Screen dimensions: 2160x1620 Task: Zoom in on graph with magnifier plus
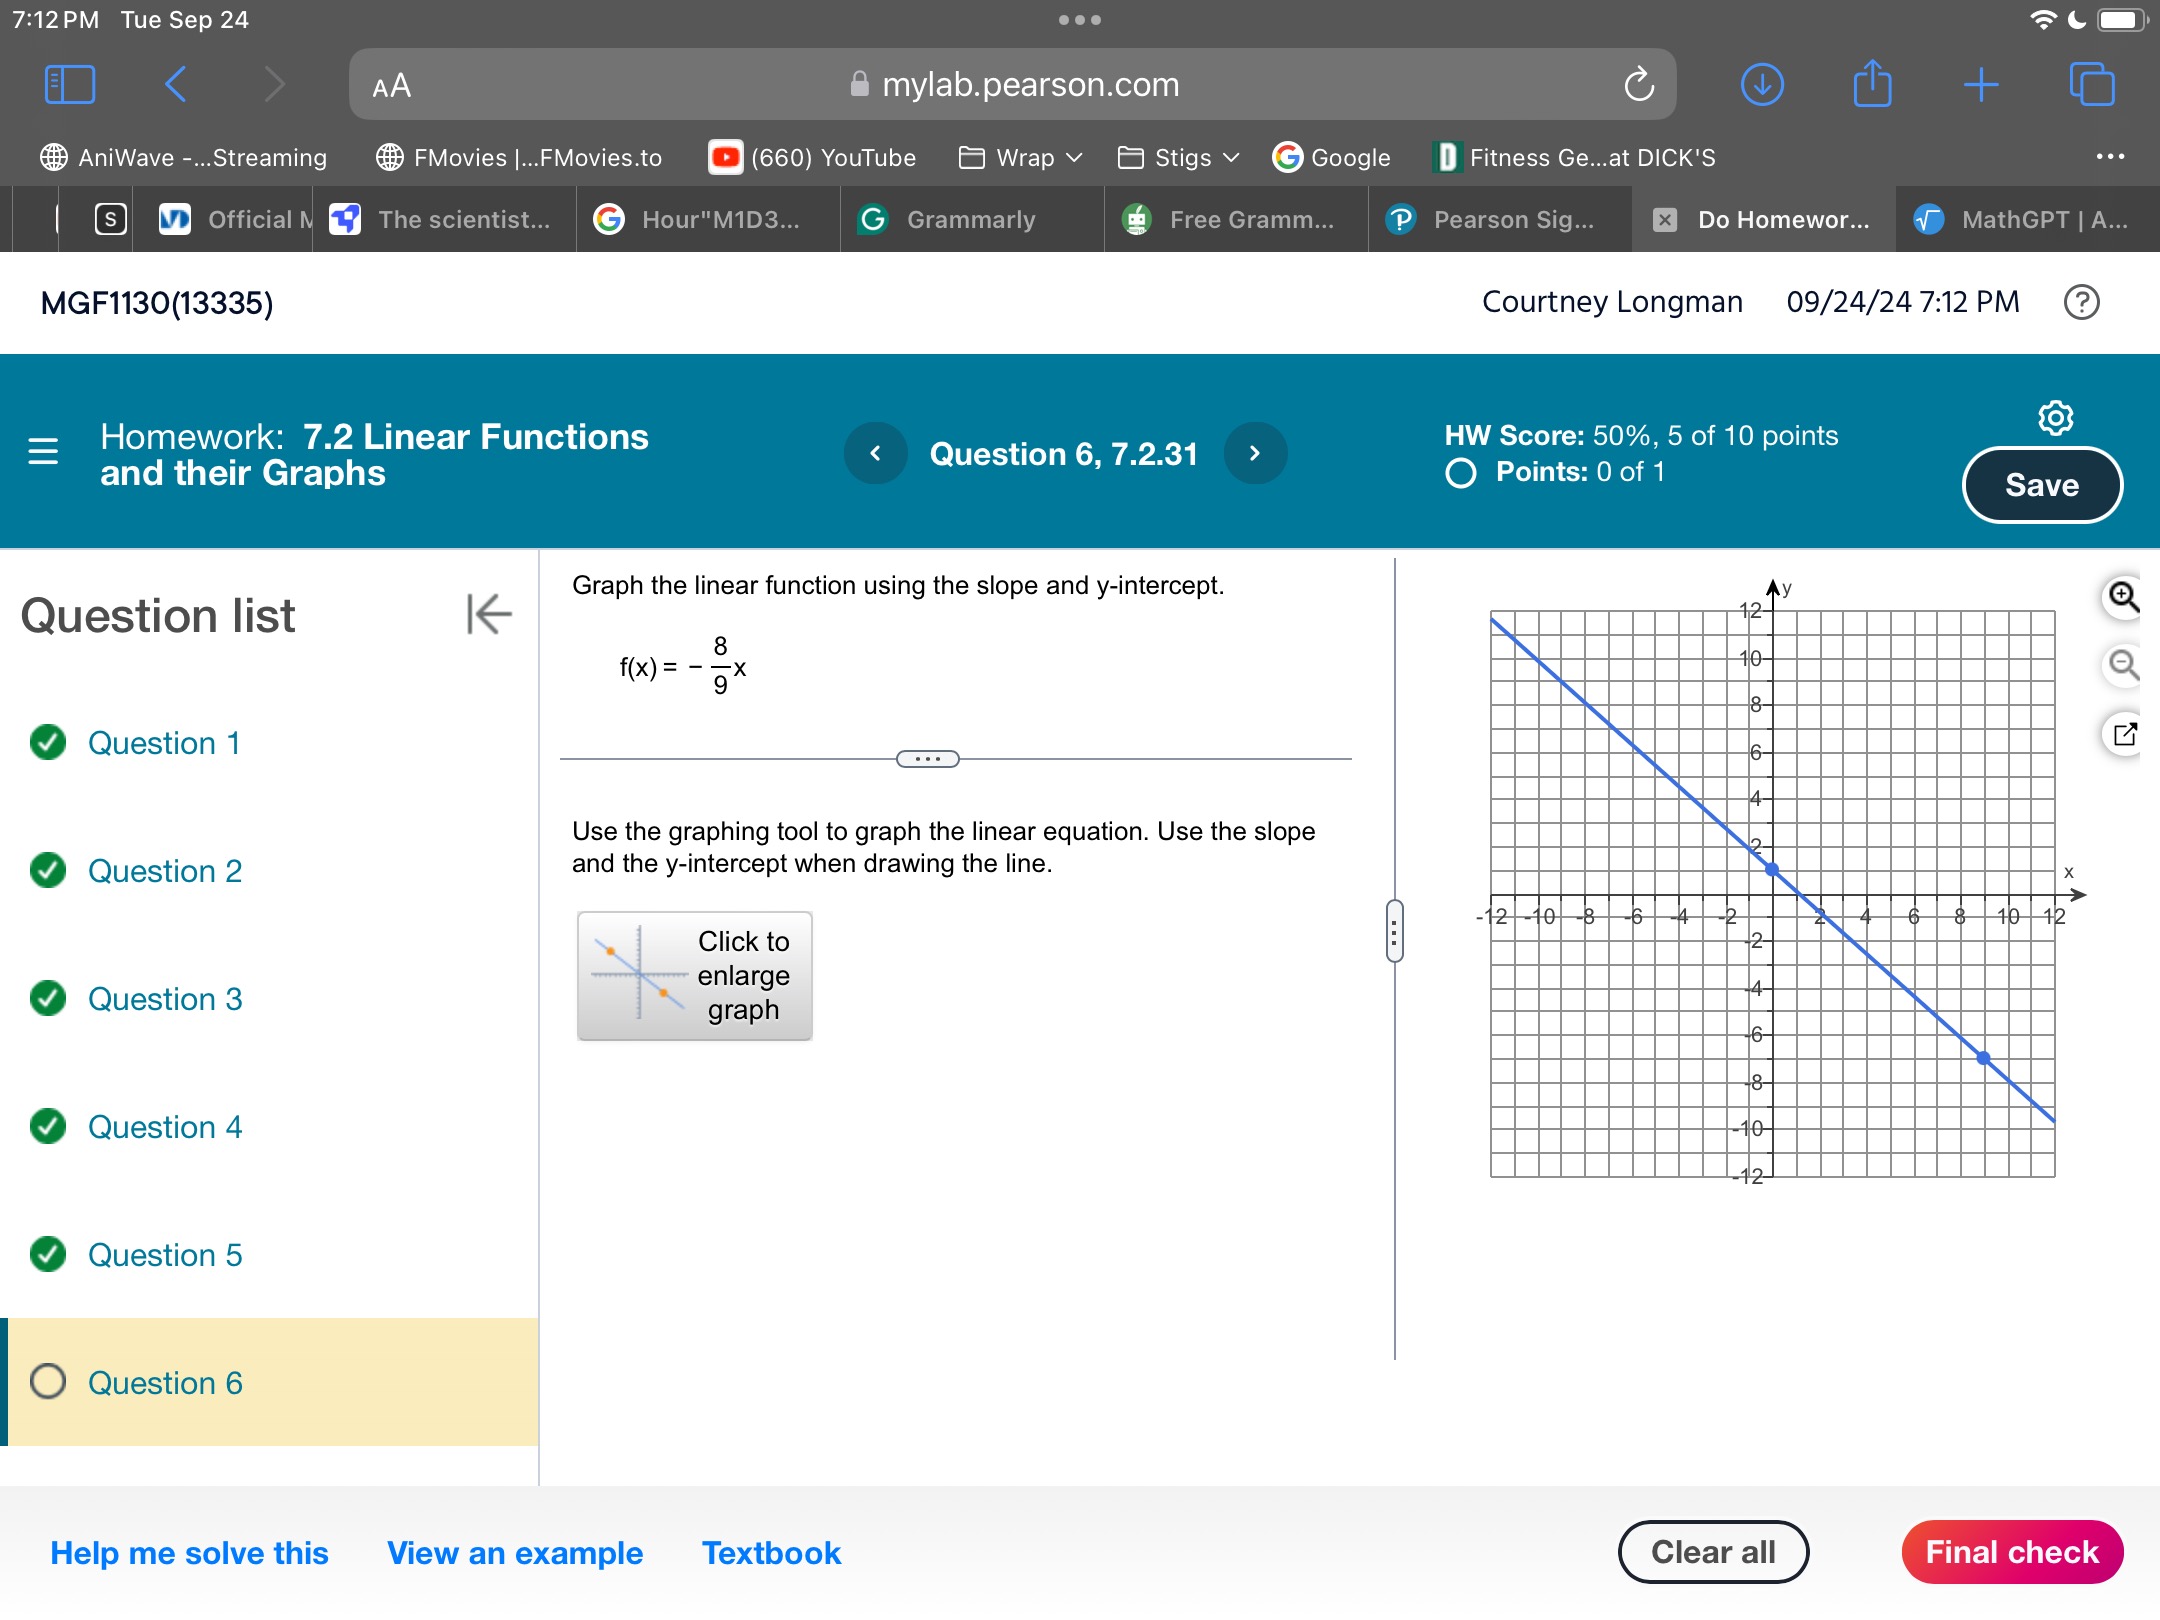click(x=2123, y=597)
